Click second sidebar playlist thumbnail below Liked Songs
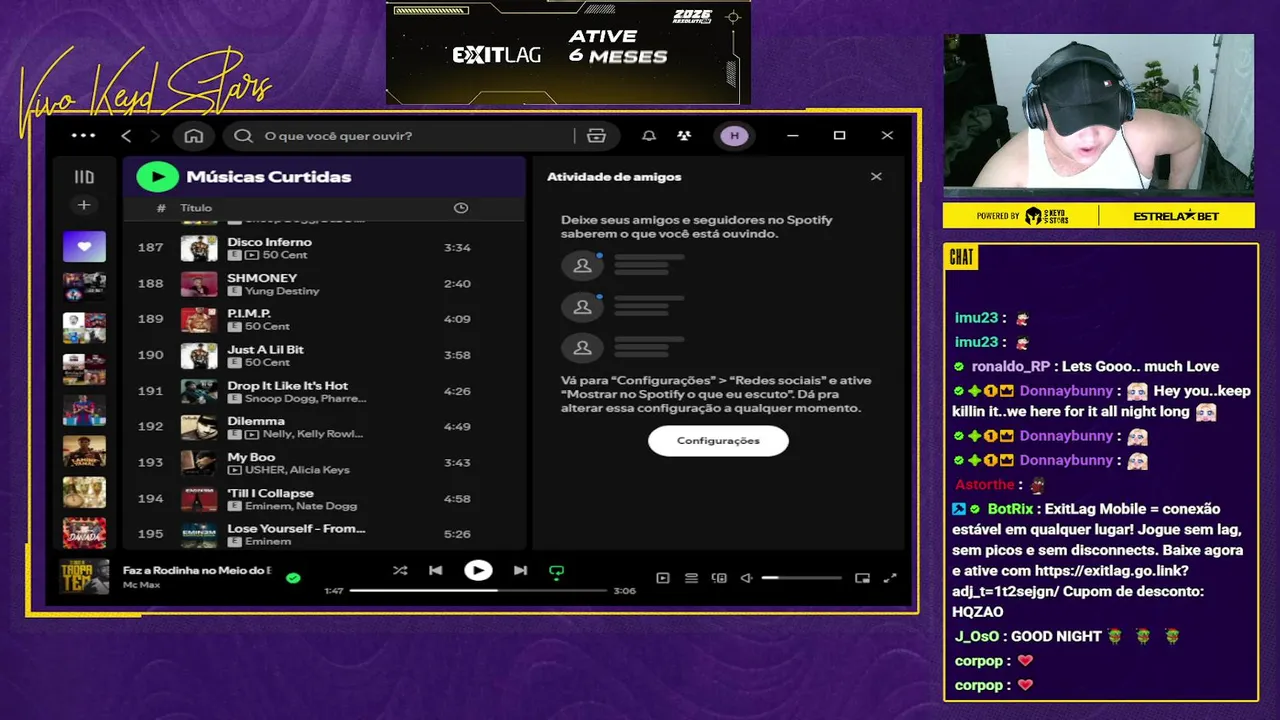The height and width of the screenshot is (720, 1280). [84, 328]
